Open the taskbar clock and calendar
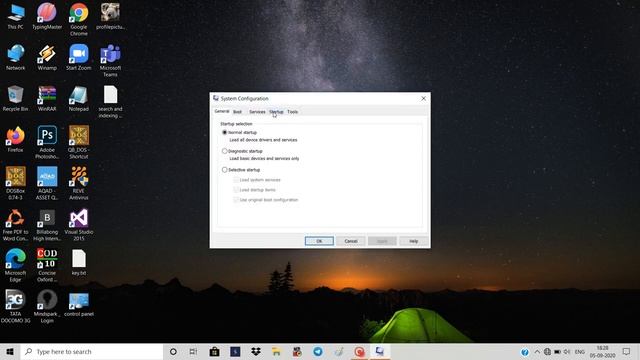640x360 pixels. click(602, 351)
